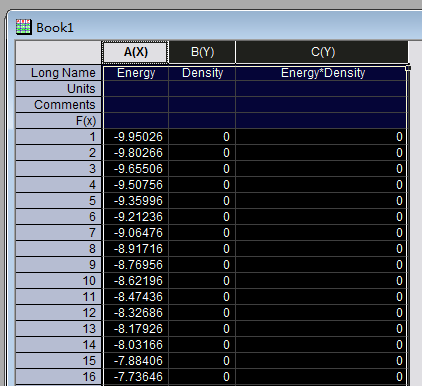Select the Units row header
This screenshot has width=422, height=386.
(x=59, y=89)
